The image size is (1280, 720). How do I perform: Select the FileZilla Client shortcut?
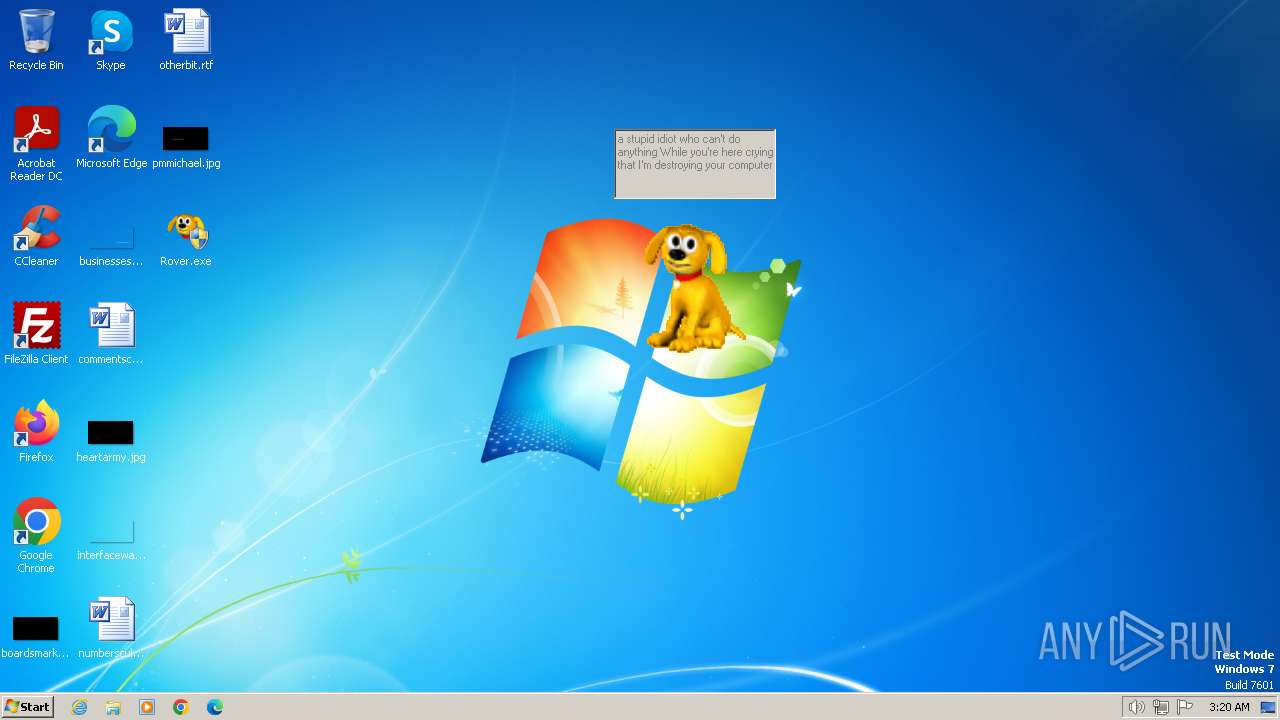[36, 334]
